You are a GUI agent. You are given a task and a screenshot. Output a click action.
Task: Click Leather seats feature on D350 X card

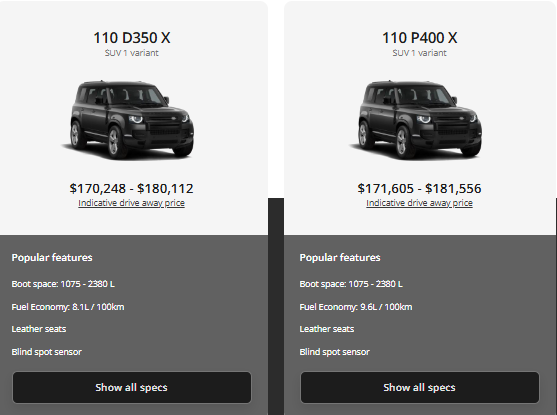39,329
